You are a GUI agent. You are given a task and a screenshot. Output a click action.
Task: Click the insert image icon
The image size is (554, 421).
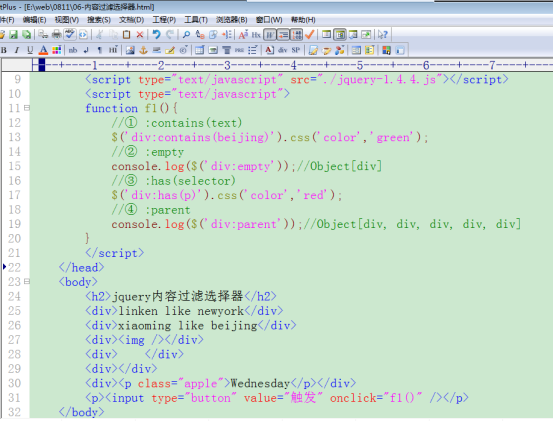tap(130, 50)
